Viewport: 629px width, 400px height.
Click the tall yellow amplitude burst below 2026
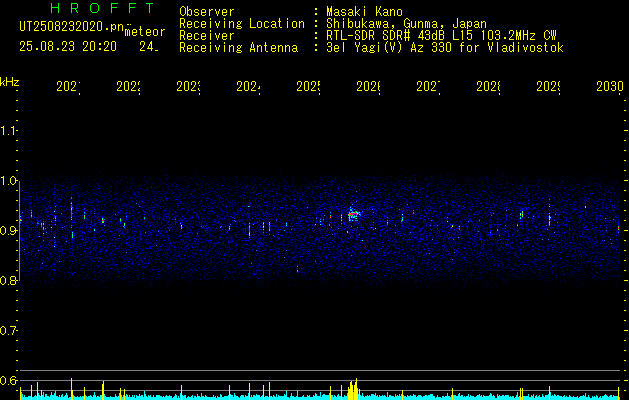[353, 389]
